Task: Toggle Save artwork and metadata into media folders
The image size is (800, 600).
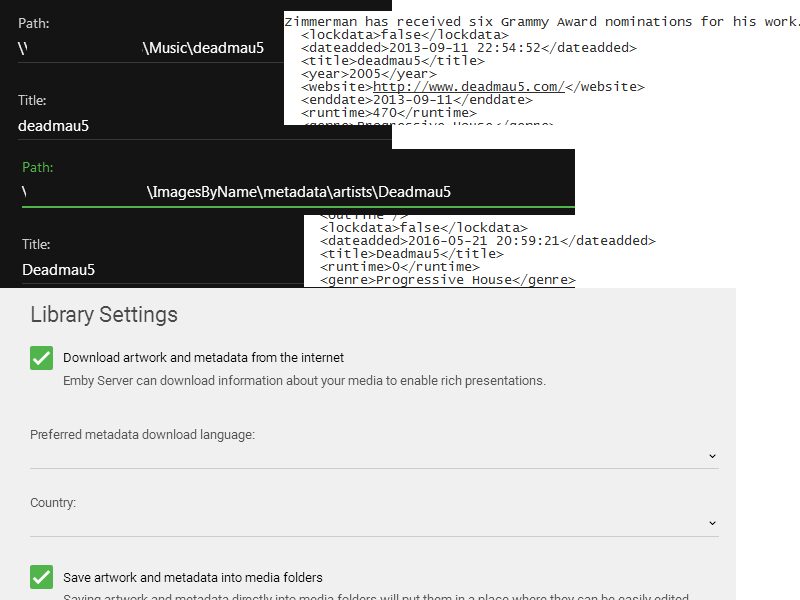Action: (41, 577)
